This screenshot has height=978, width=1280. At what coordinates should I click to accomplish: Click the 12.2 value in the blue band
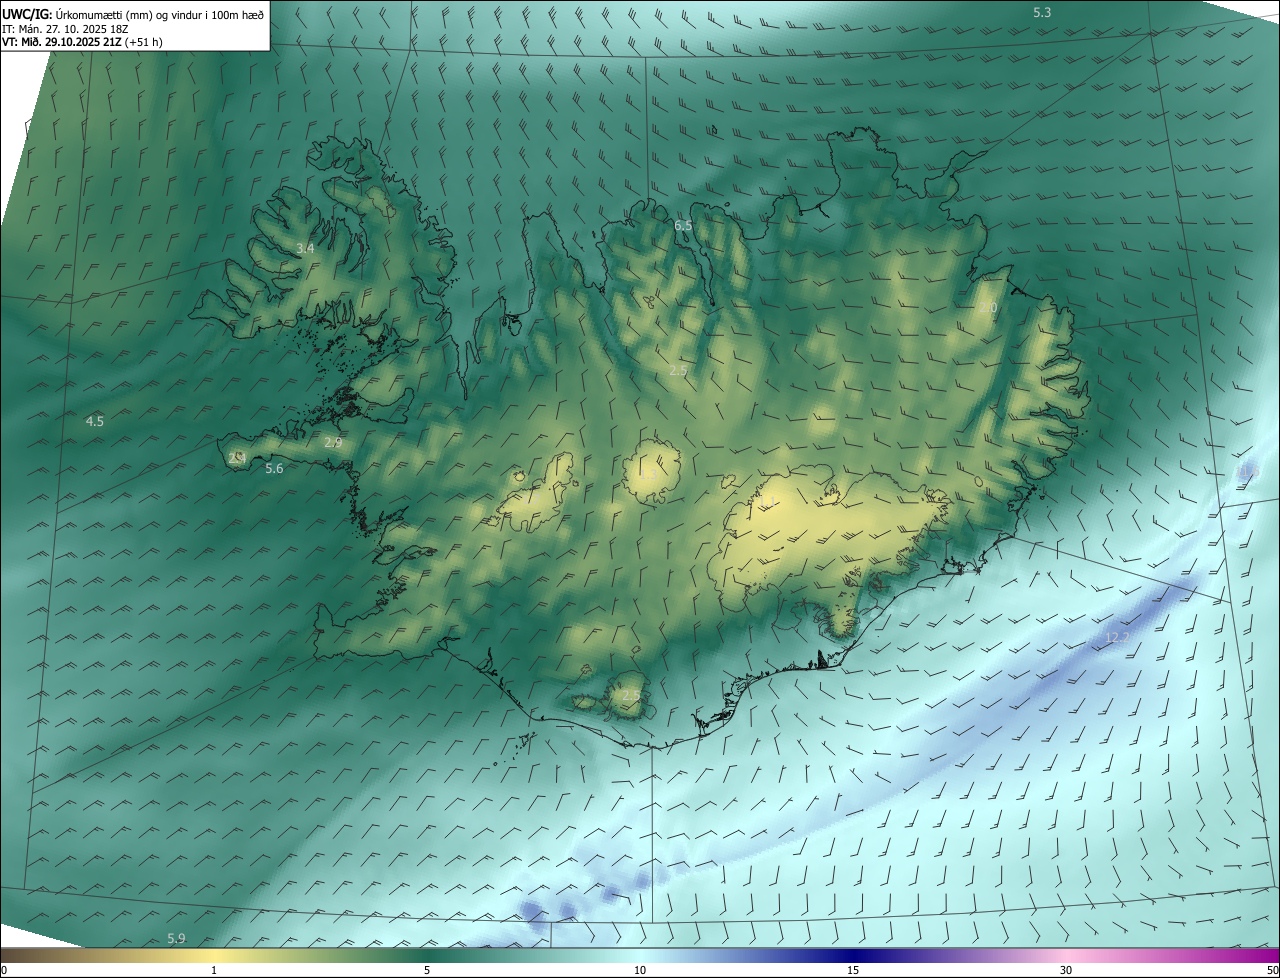point(1117,638)
